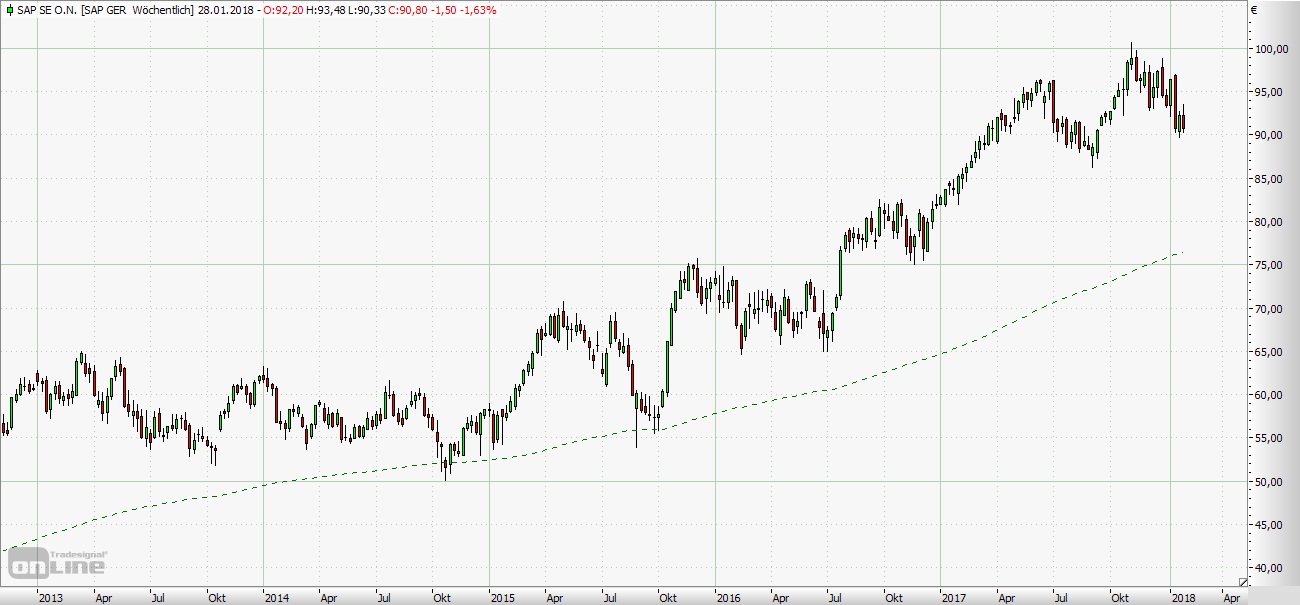Screen dimensions: 1300x605
Task: Click the green candlestick icon before SAP SE
Action: point(8,10)
